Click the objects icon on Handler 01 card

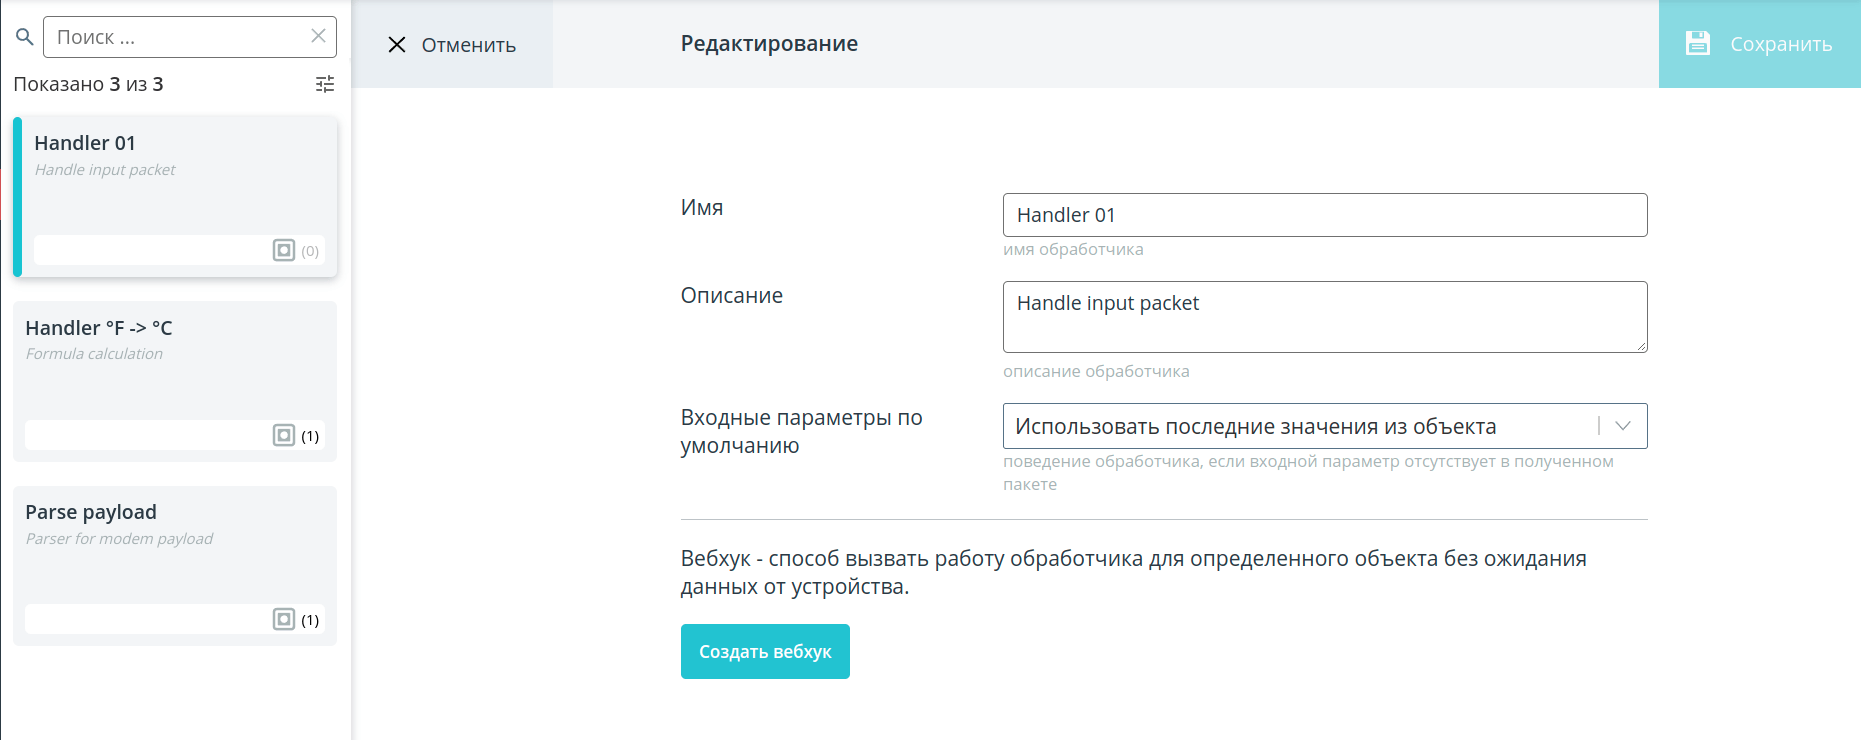pyautogui.click(x=284, y=250)
